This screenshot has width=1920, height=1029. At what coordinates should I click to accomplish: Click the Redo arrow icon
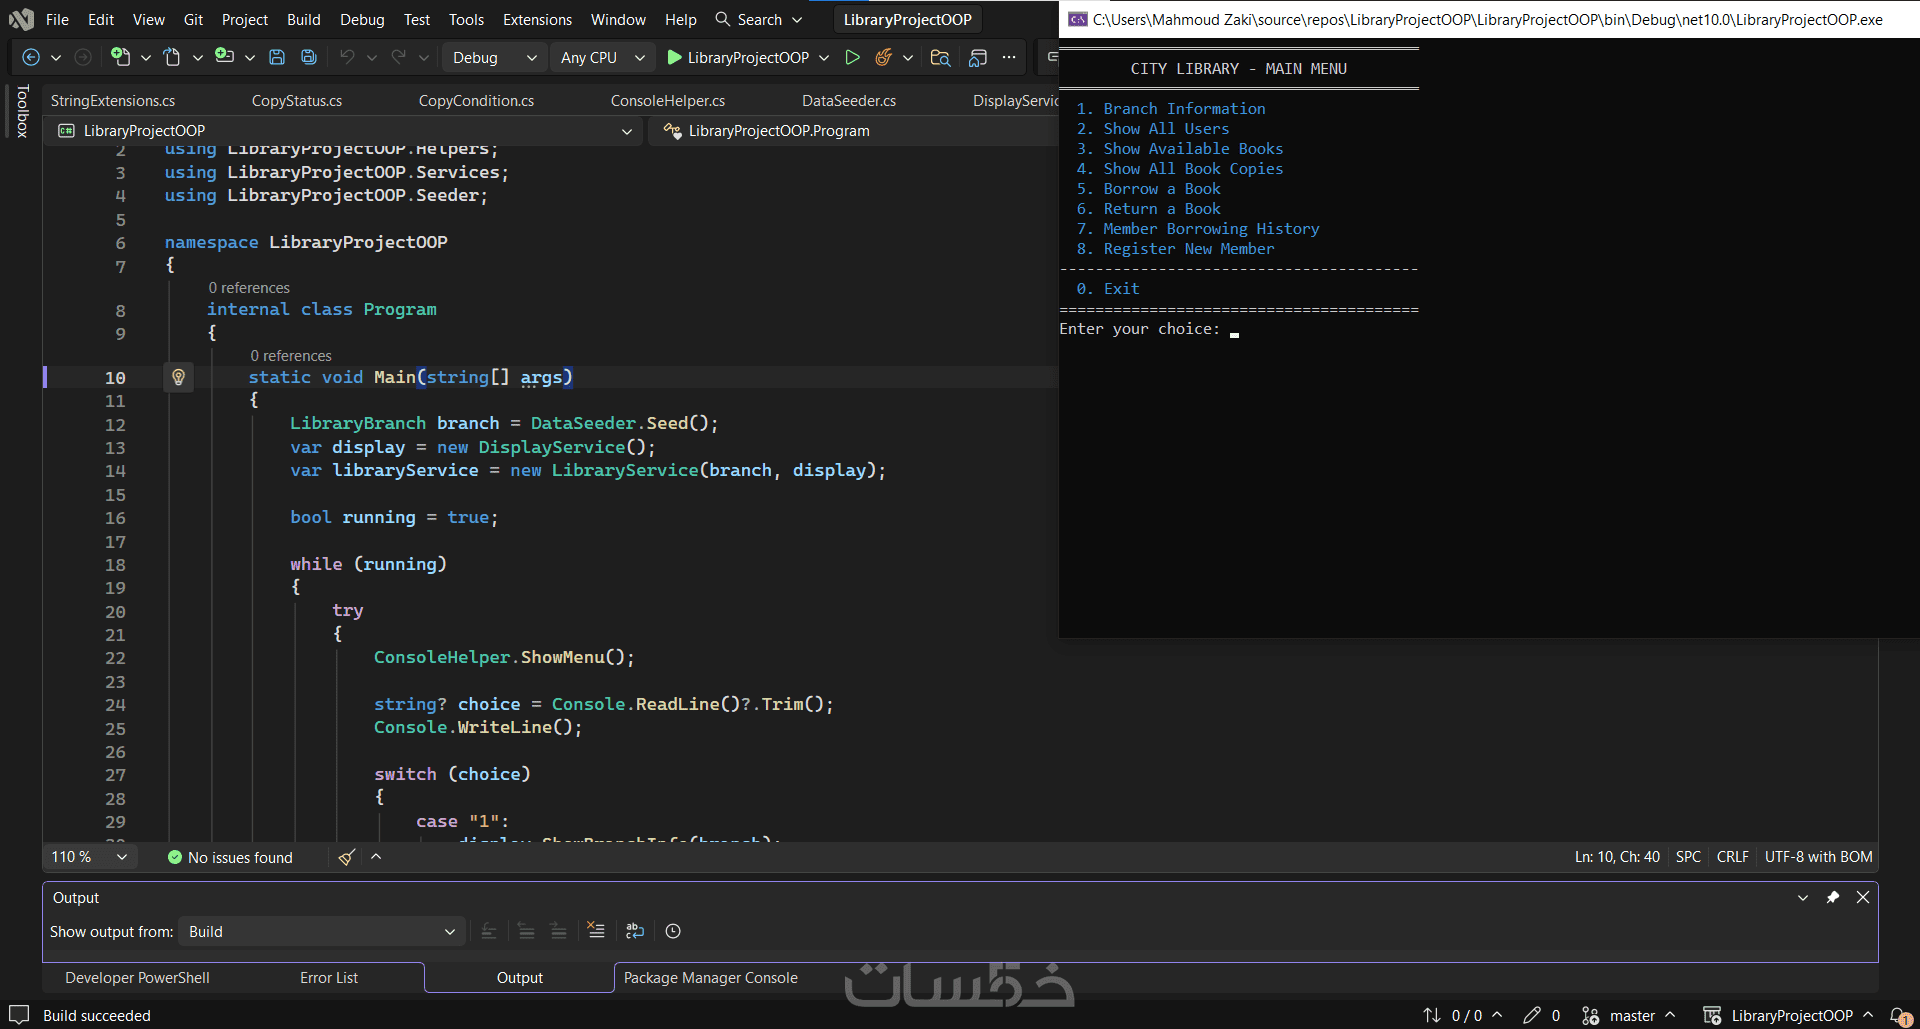pyautogui.click(x=399, y=58)
